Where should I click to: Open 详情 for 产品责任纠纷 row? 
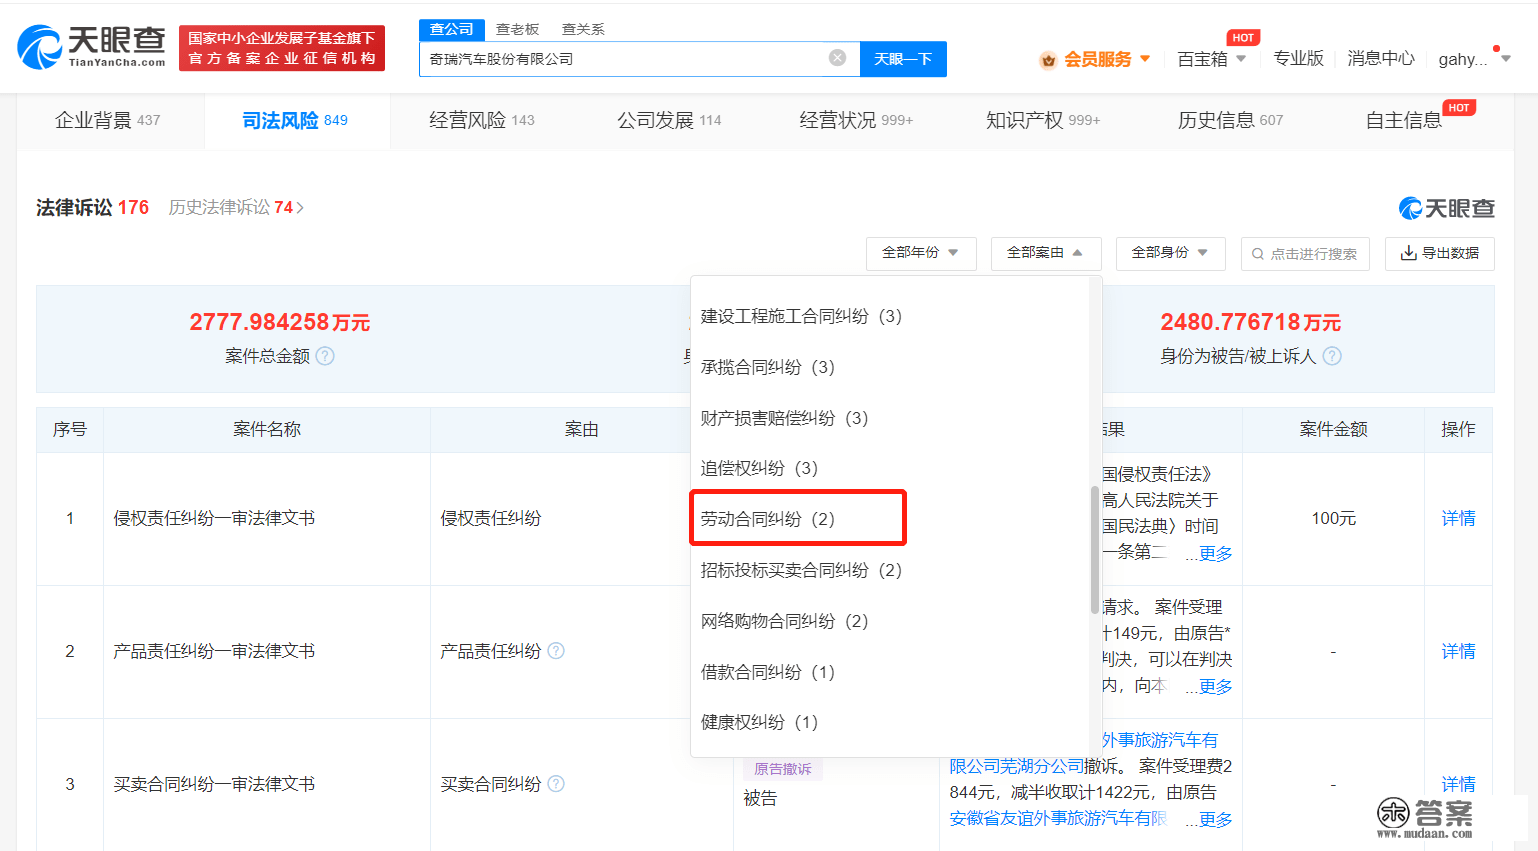1458,651
